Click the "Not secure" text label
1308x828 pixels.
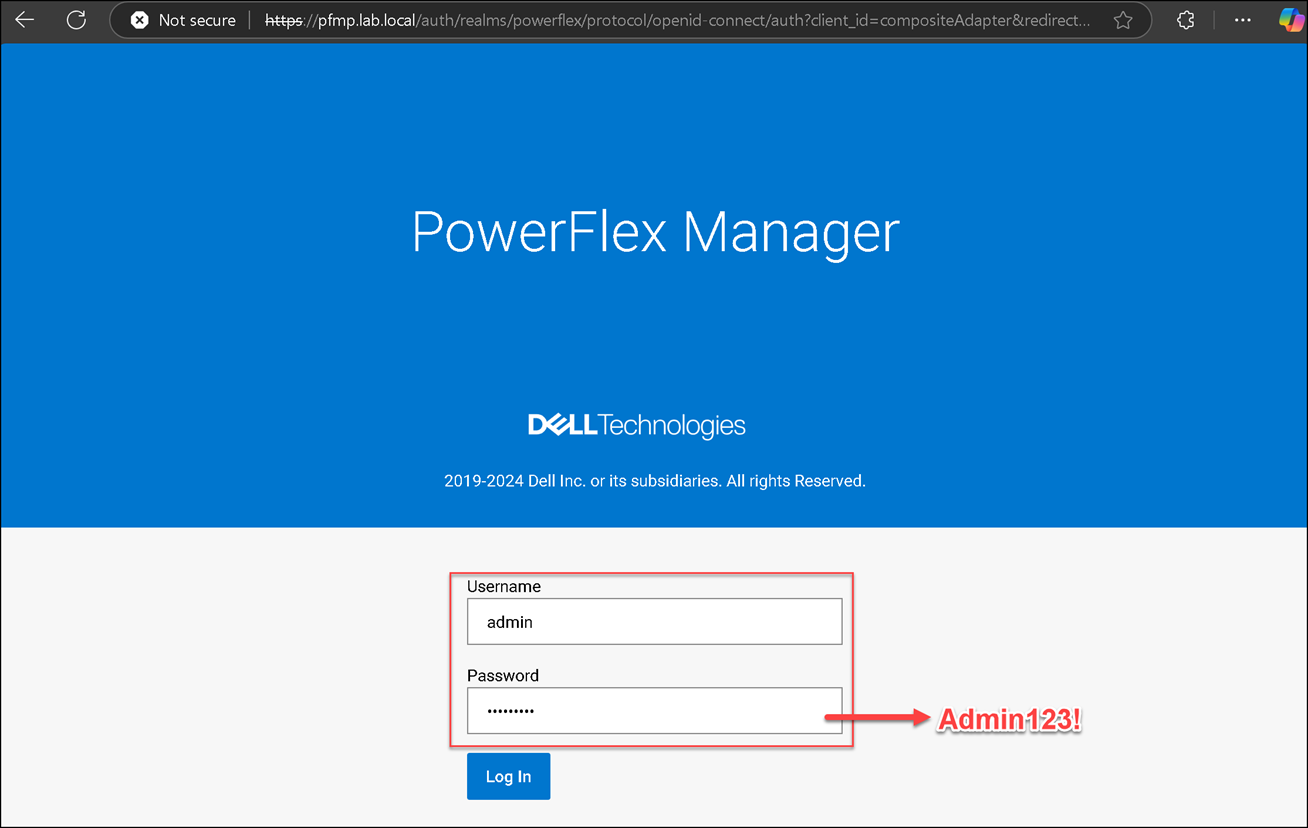tap(197, 20)
